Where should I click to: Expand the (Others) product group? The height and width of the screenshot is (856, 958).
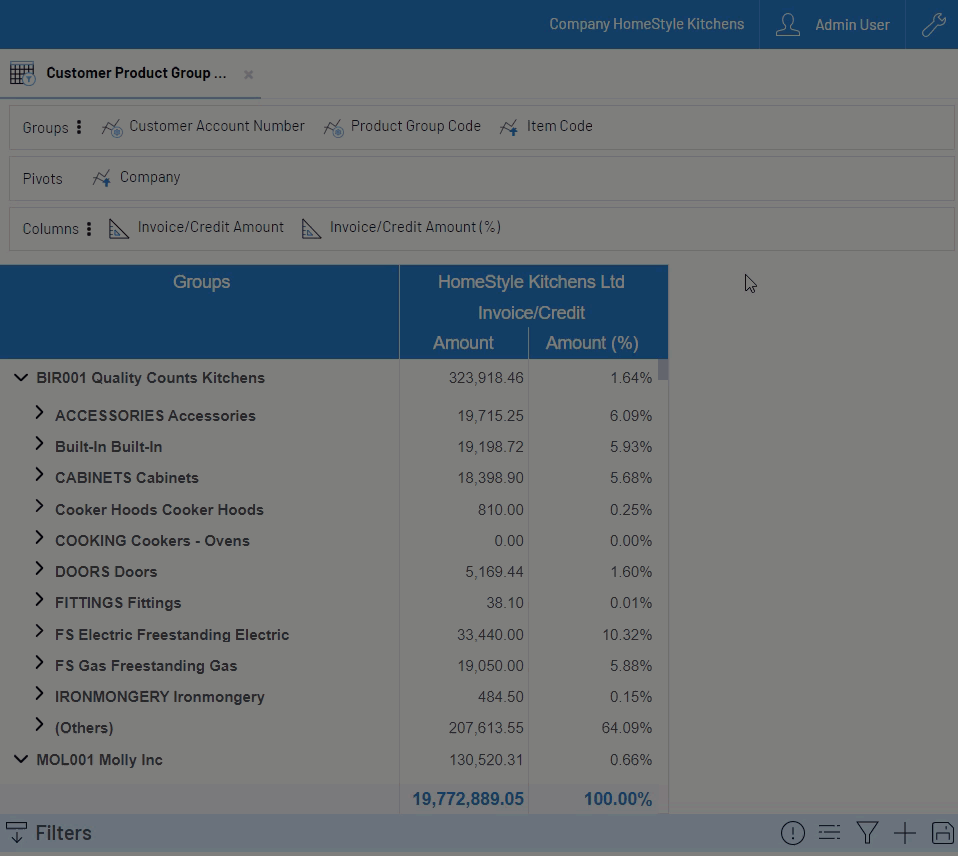(x=40, y=725)
